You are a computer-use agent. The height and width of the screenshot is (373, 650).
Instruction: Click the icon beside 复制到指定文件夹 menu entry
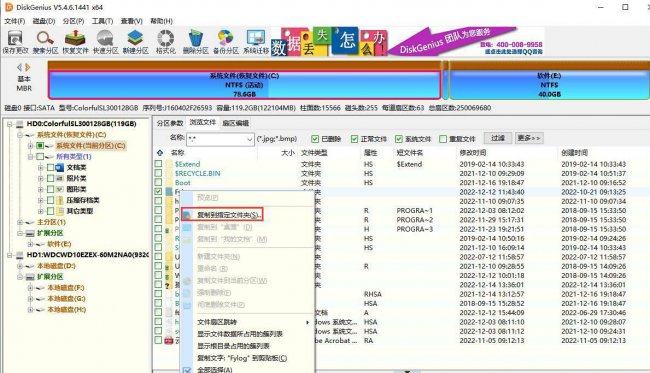click(x=187, y=215)
